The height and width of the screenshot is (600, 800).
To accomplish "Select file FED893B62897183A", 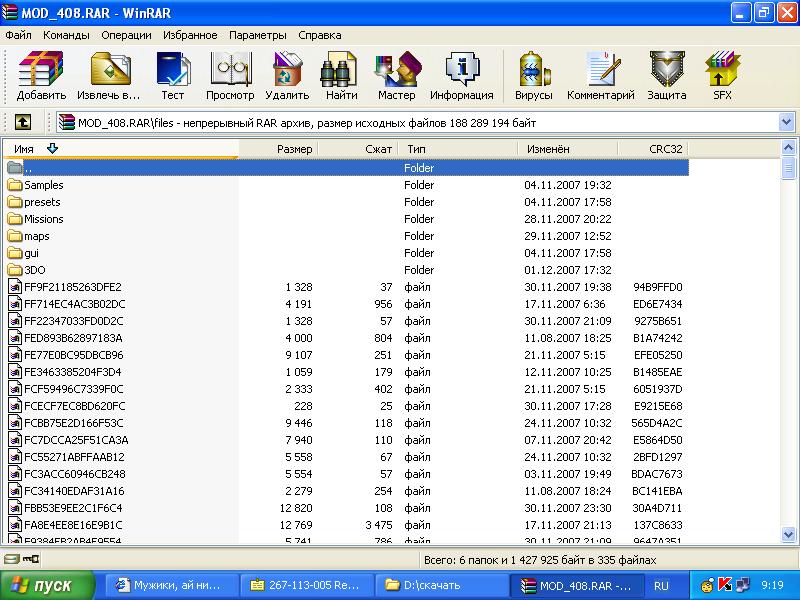I will click(x=348, y=338).
